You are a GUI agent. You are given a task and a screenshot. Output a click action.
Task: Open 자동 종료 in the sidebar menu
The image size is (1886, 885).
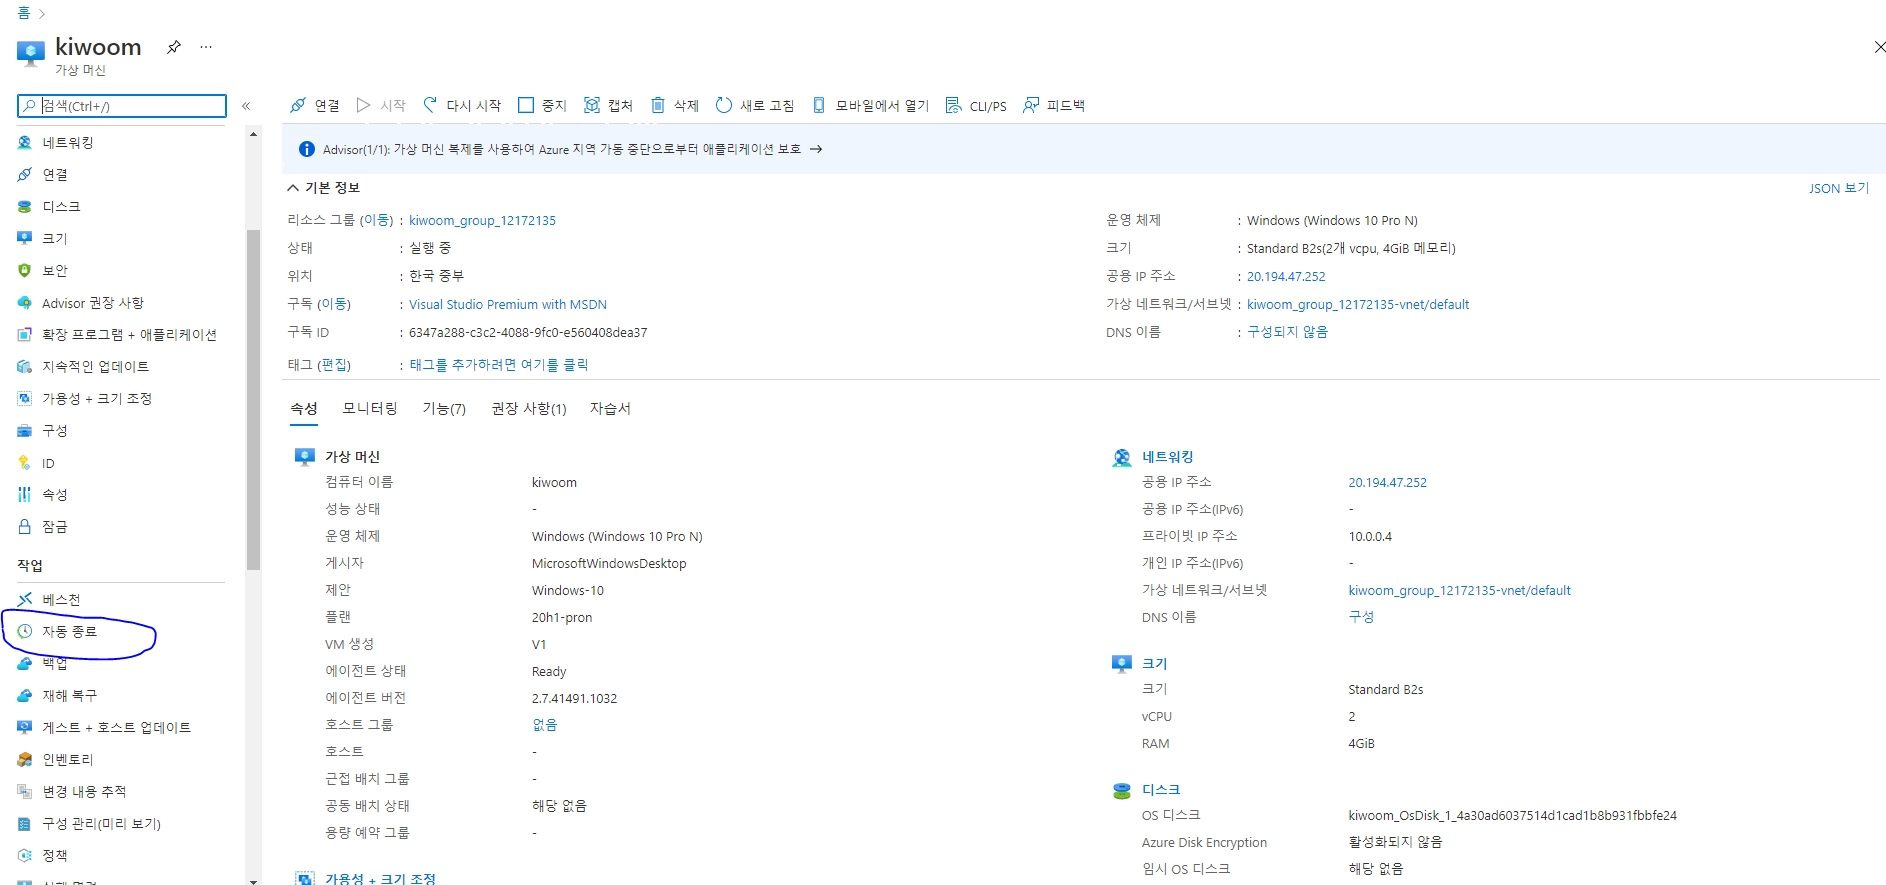[x=69, y=631]
